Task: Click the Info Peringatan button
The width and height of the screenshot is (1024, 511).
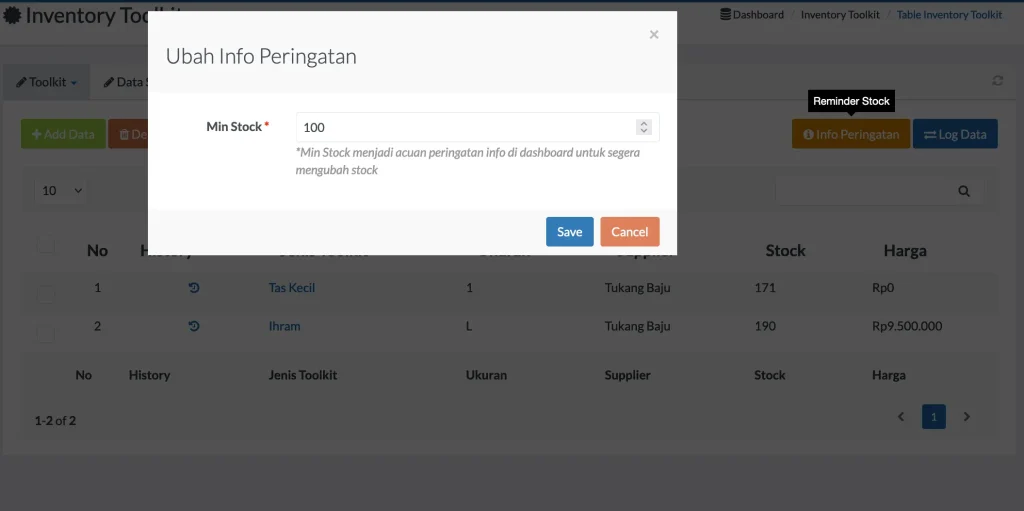Action: click(850, 134)
